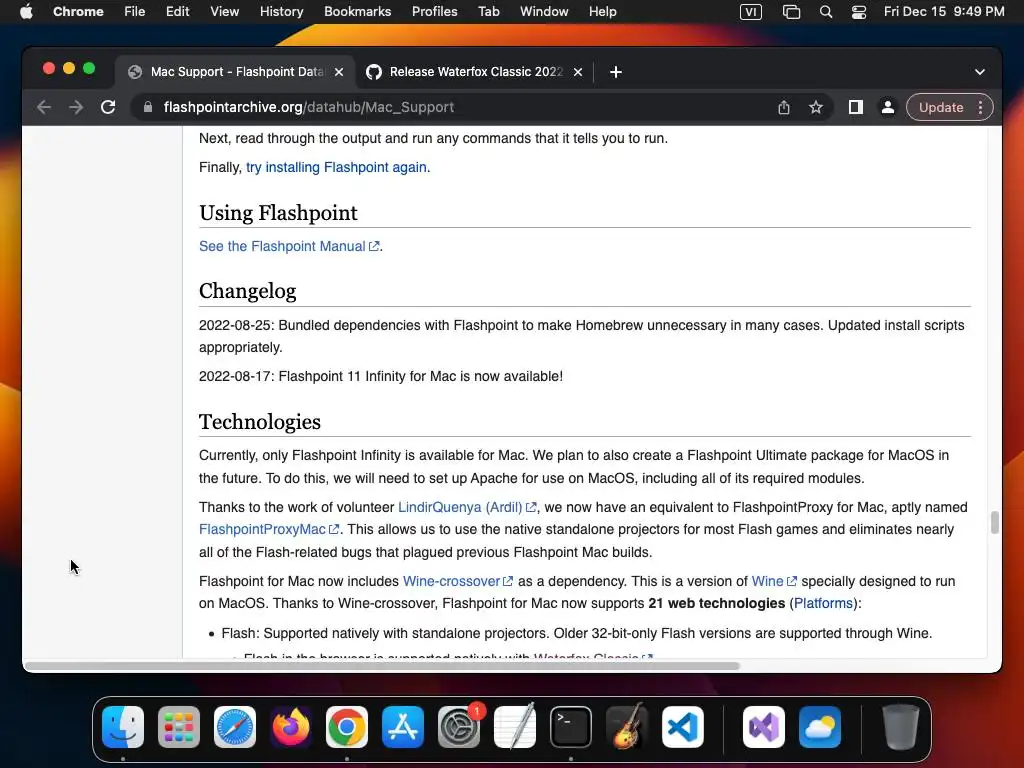Follow the 'try installing Flashpoint again' link

[336, 167]
